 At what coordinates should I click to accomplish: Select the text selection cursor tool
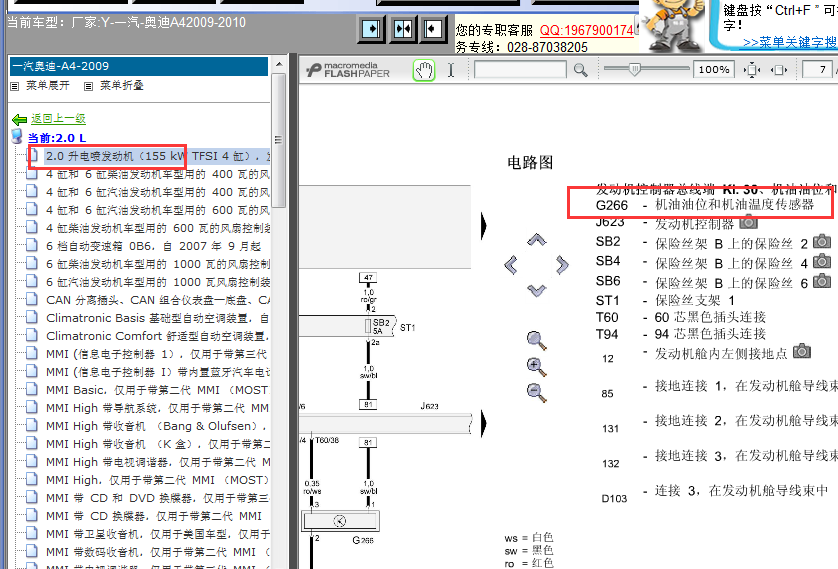pos(451,70)
